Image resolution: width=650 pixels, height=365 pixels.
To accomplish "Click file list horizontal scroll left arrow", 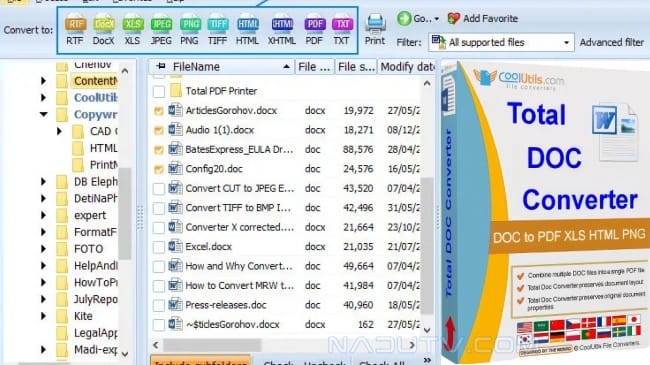I will pos(156,345).
